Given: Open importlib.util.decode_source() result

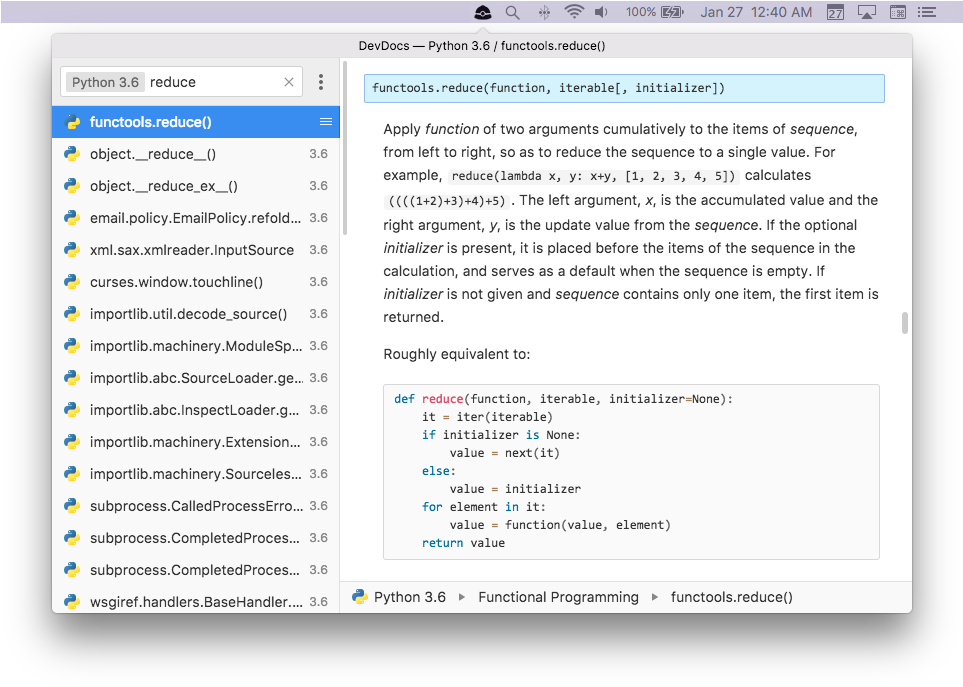Looking at the screenshot, I should click(x=195, y=314).
